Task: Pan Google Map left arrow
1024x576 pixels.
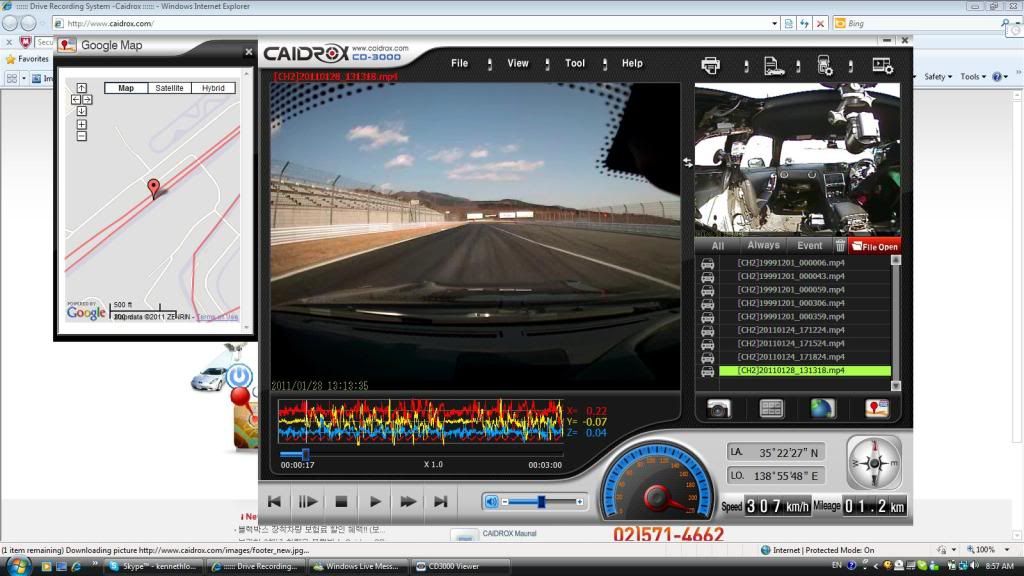Action: pyautogui.click(x=76, y=100)
